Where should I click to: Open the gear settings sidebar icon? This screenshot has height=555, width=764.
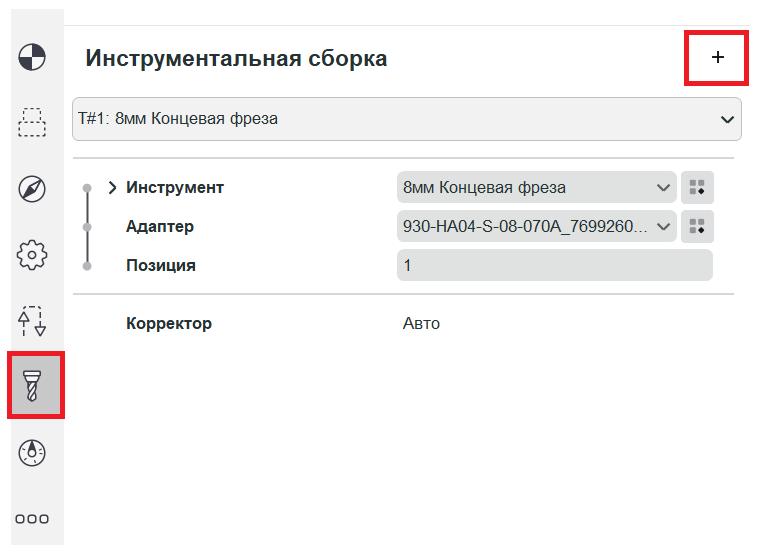32,255
